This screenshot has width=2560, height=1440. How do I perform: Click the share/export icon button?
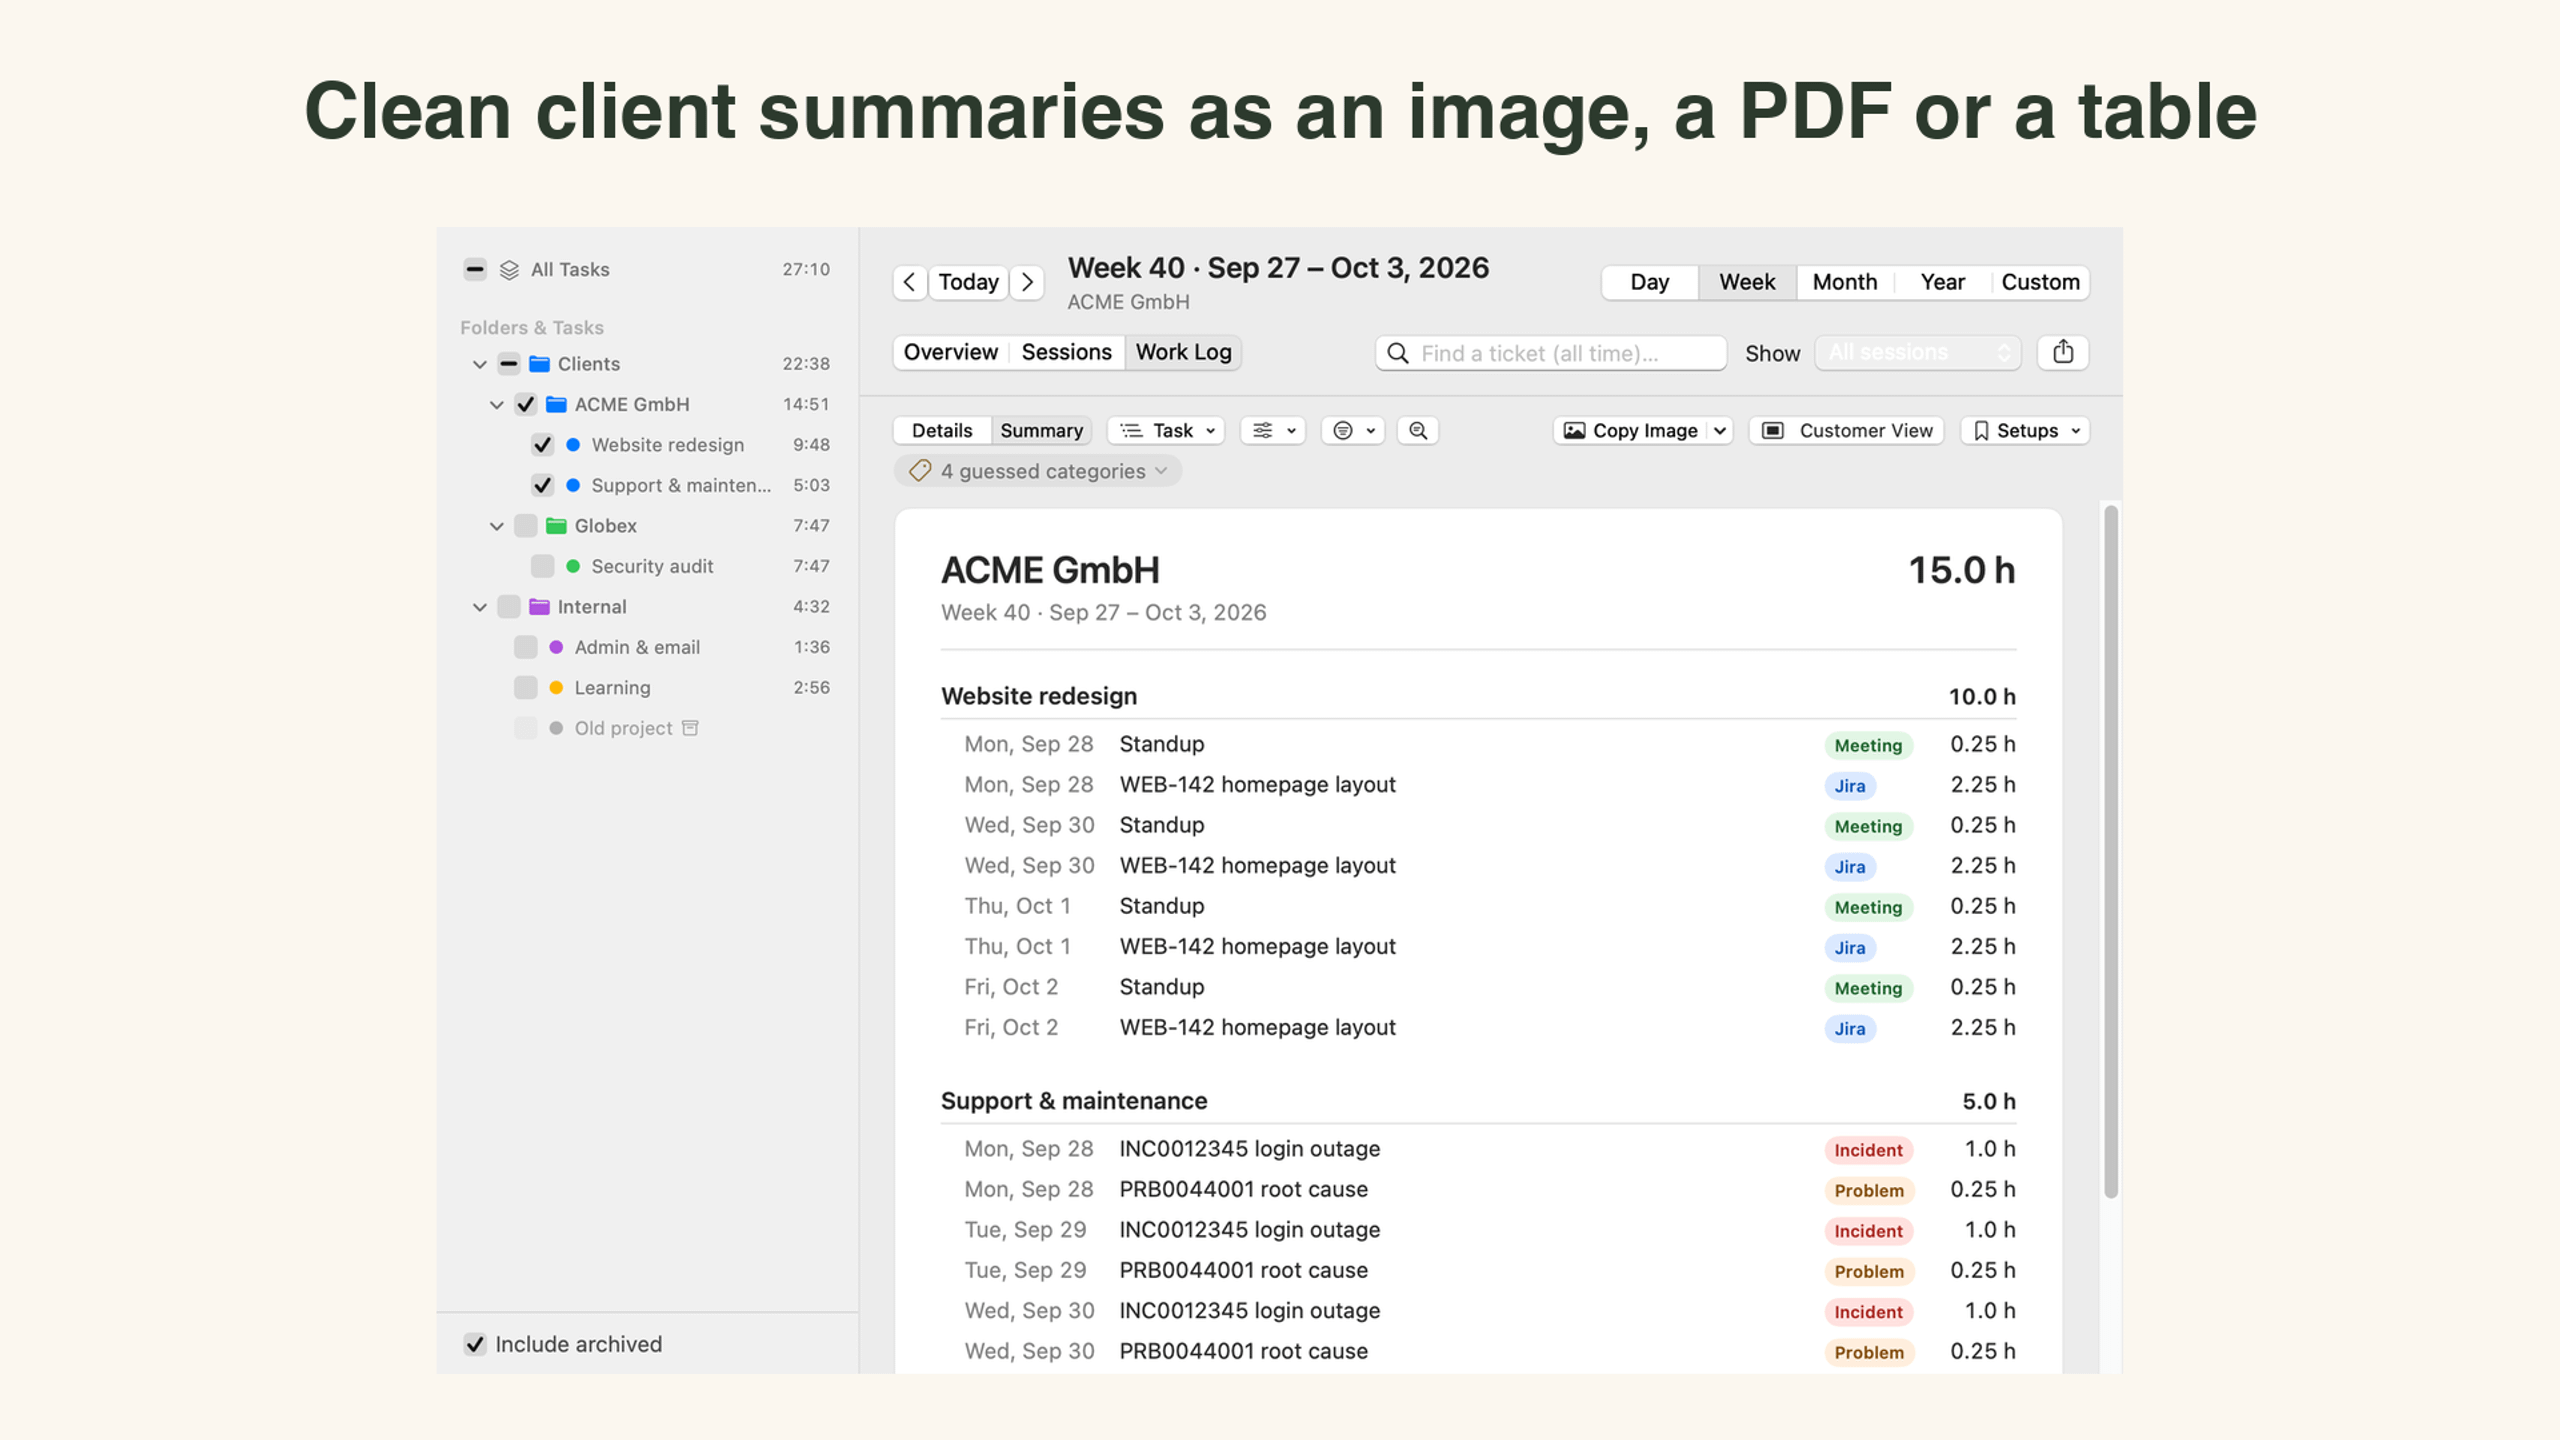tap(2062, 352)
